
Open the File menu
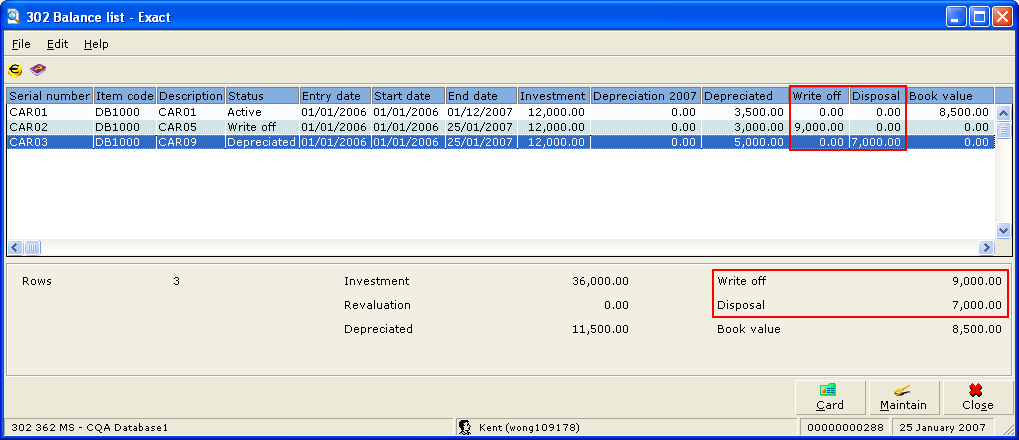coord(21,44)
